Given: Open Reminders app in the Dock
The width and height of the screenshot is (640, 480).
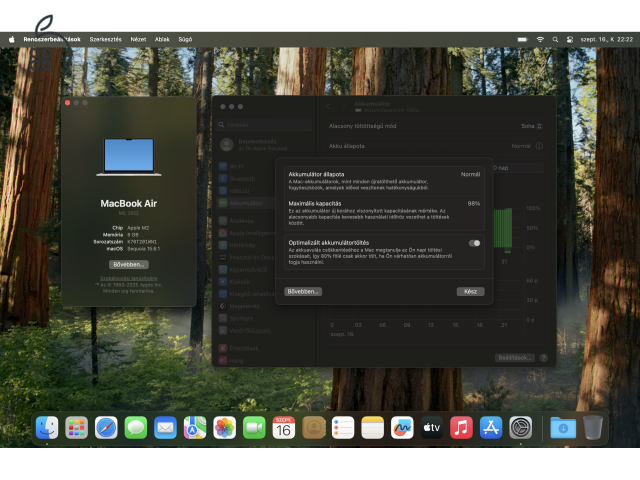Looking at the screenshot, I should 343,427.
